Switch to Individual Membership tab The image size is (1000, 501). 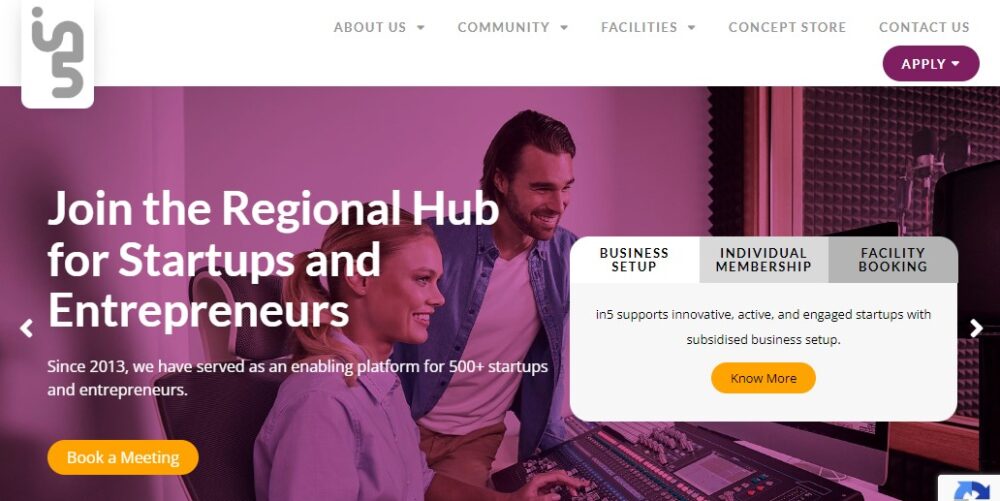click(x=763, y=260)
